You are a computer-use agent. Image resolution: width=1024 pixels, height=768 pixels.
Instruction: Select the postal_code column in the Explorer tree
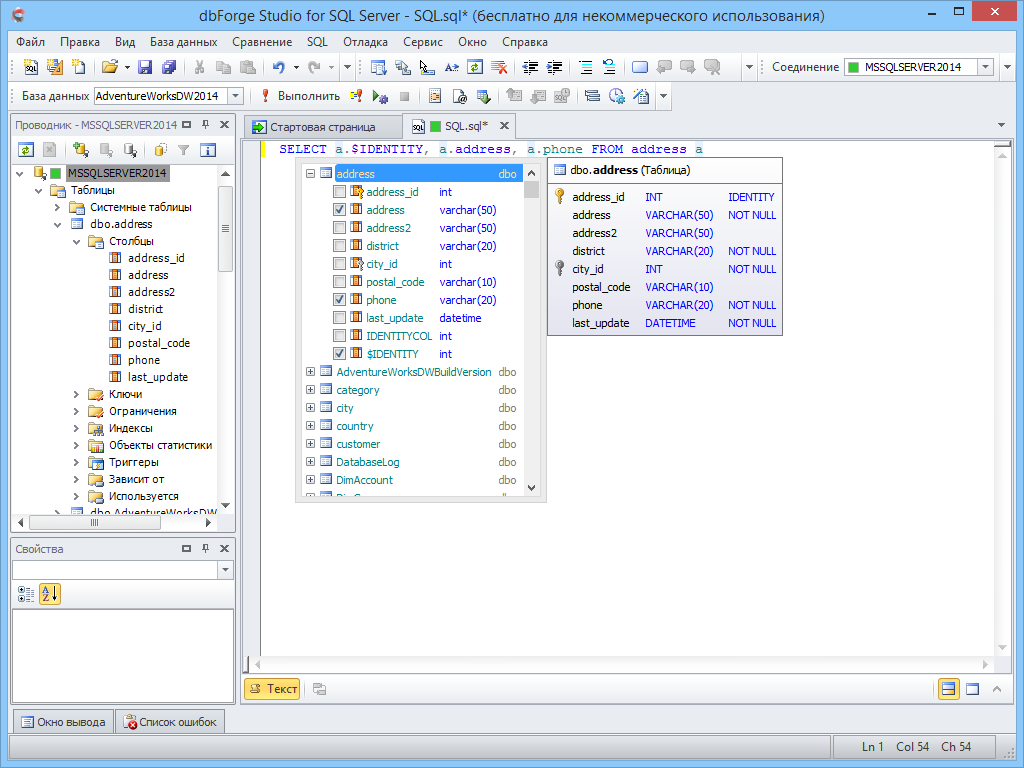(x=158, y=343)
